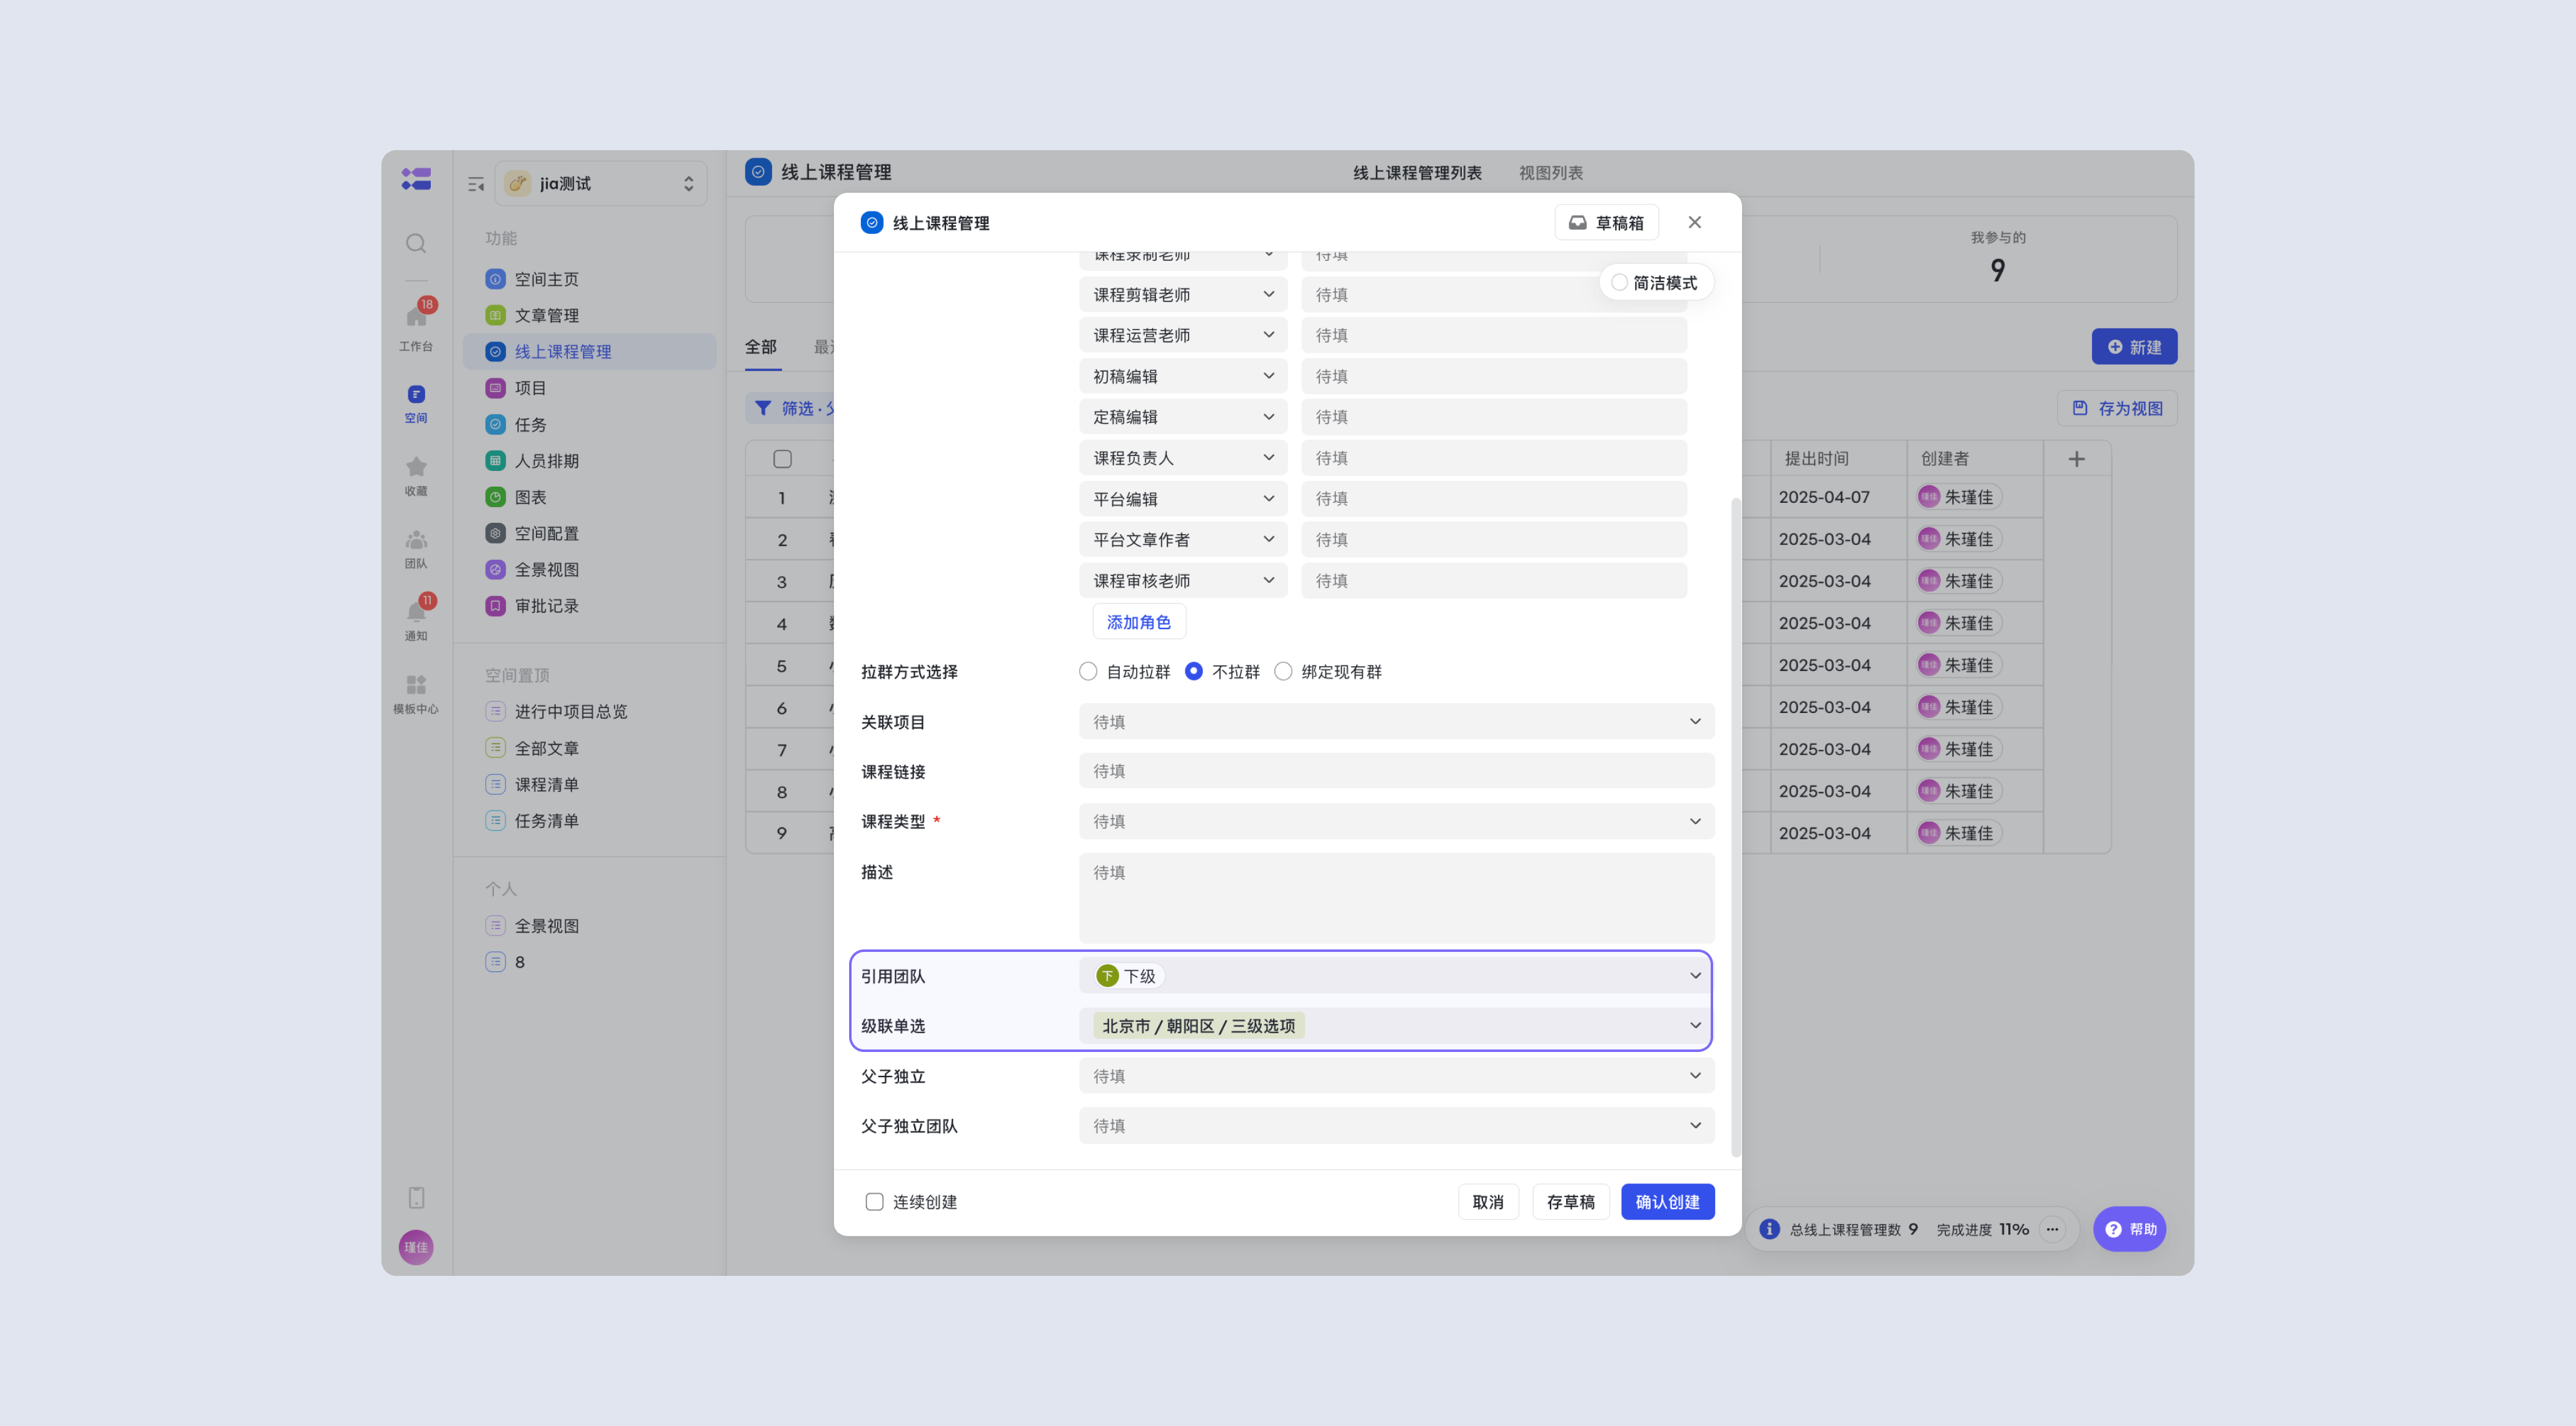Click the info icon in status bar

[x=1769, y=1229]
